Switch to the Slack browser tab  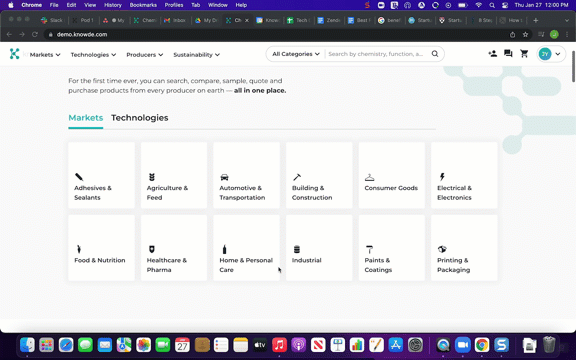click(x=53, y=20)
